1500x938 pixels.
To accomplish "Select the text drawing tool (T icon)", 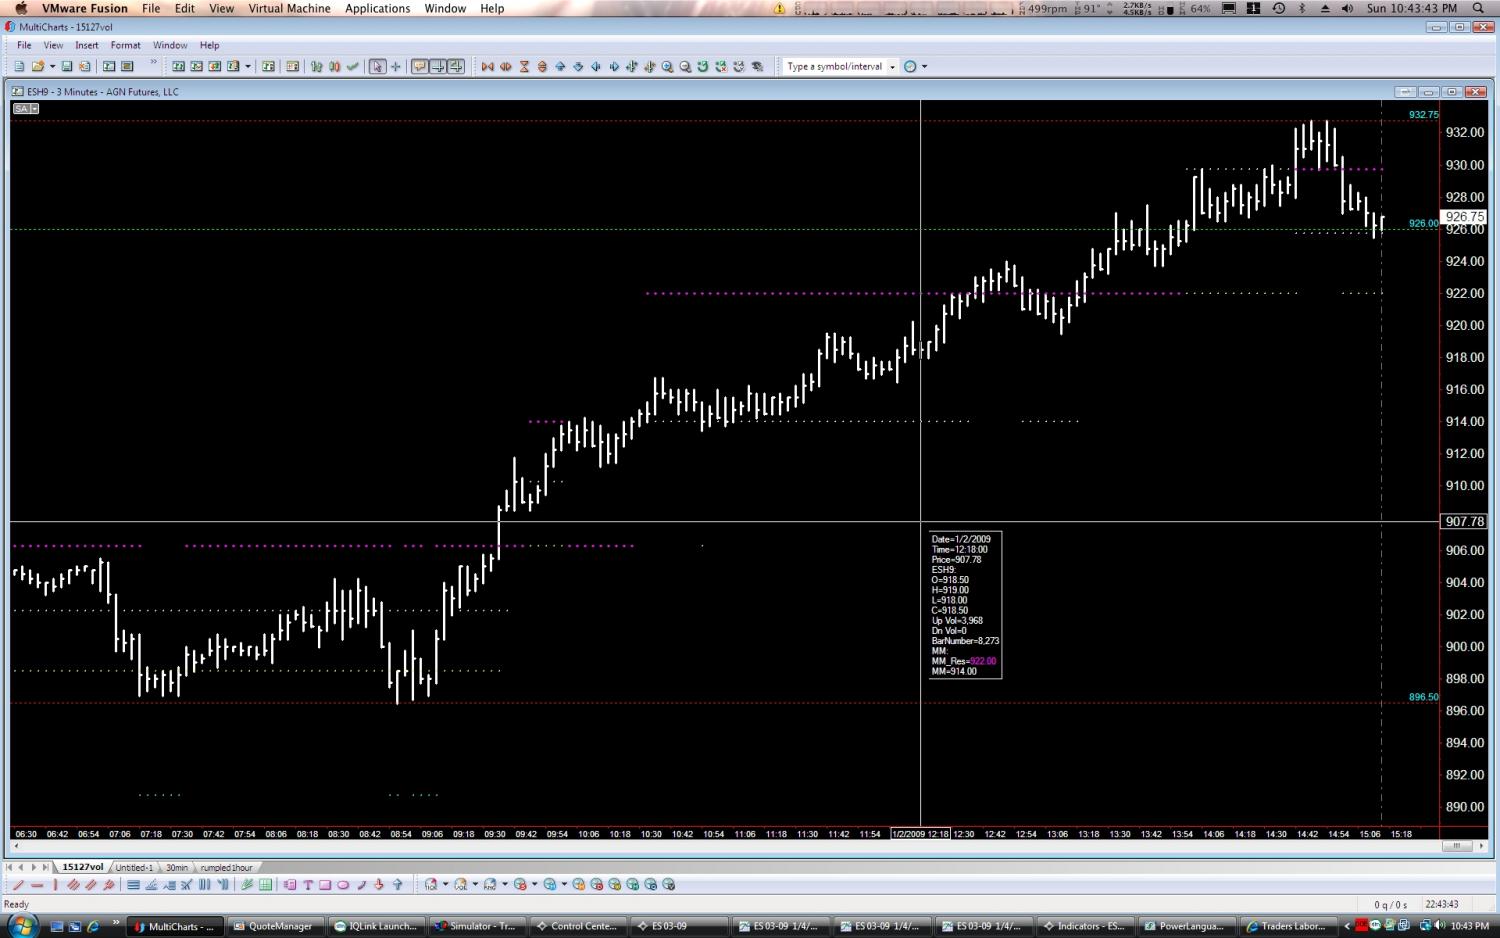I will tap(308, 885).
